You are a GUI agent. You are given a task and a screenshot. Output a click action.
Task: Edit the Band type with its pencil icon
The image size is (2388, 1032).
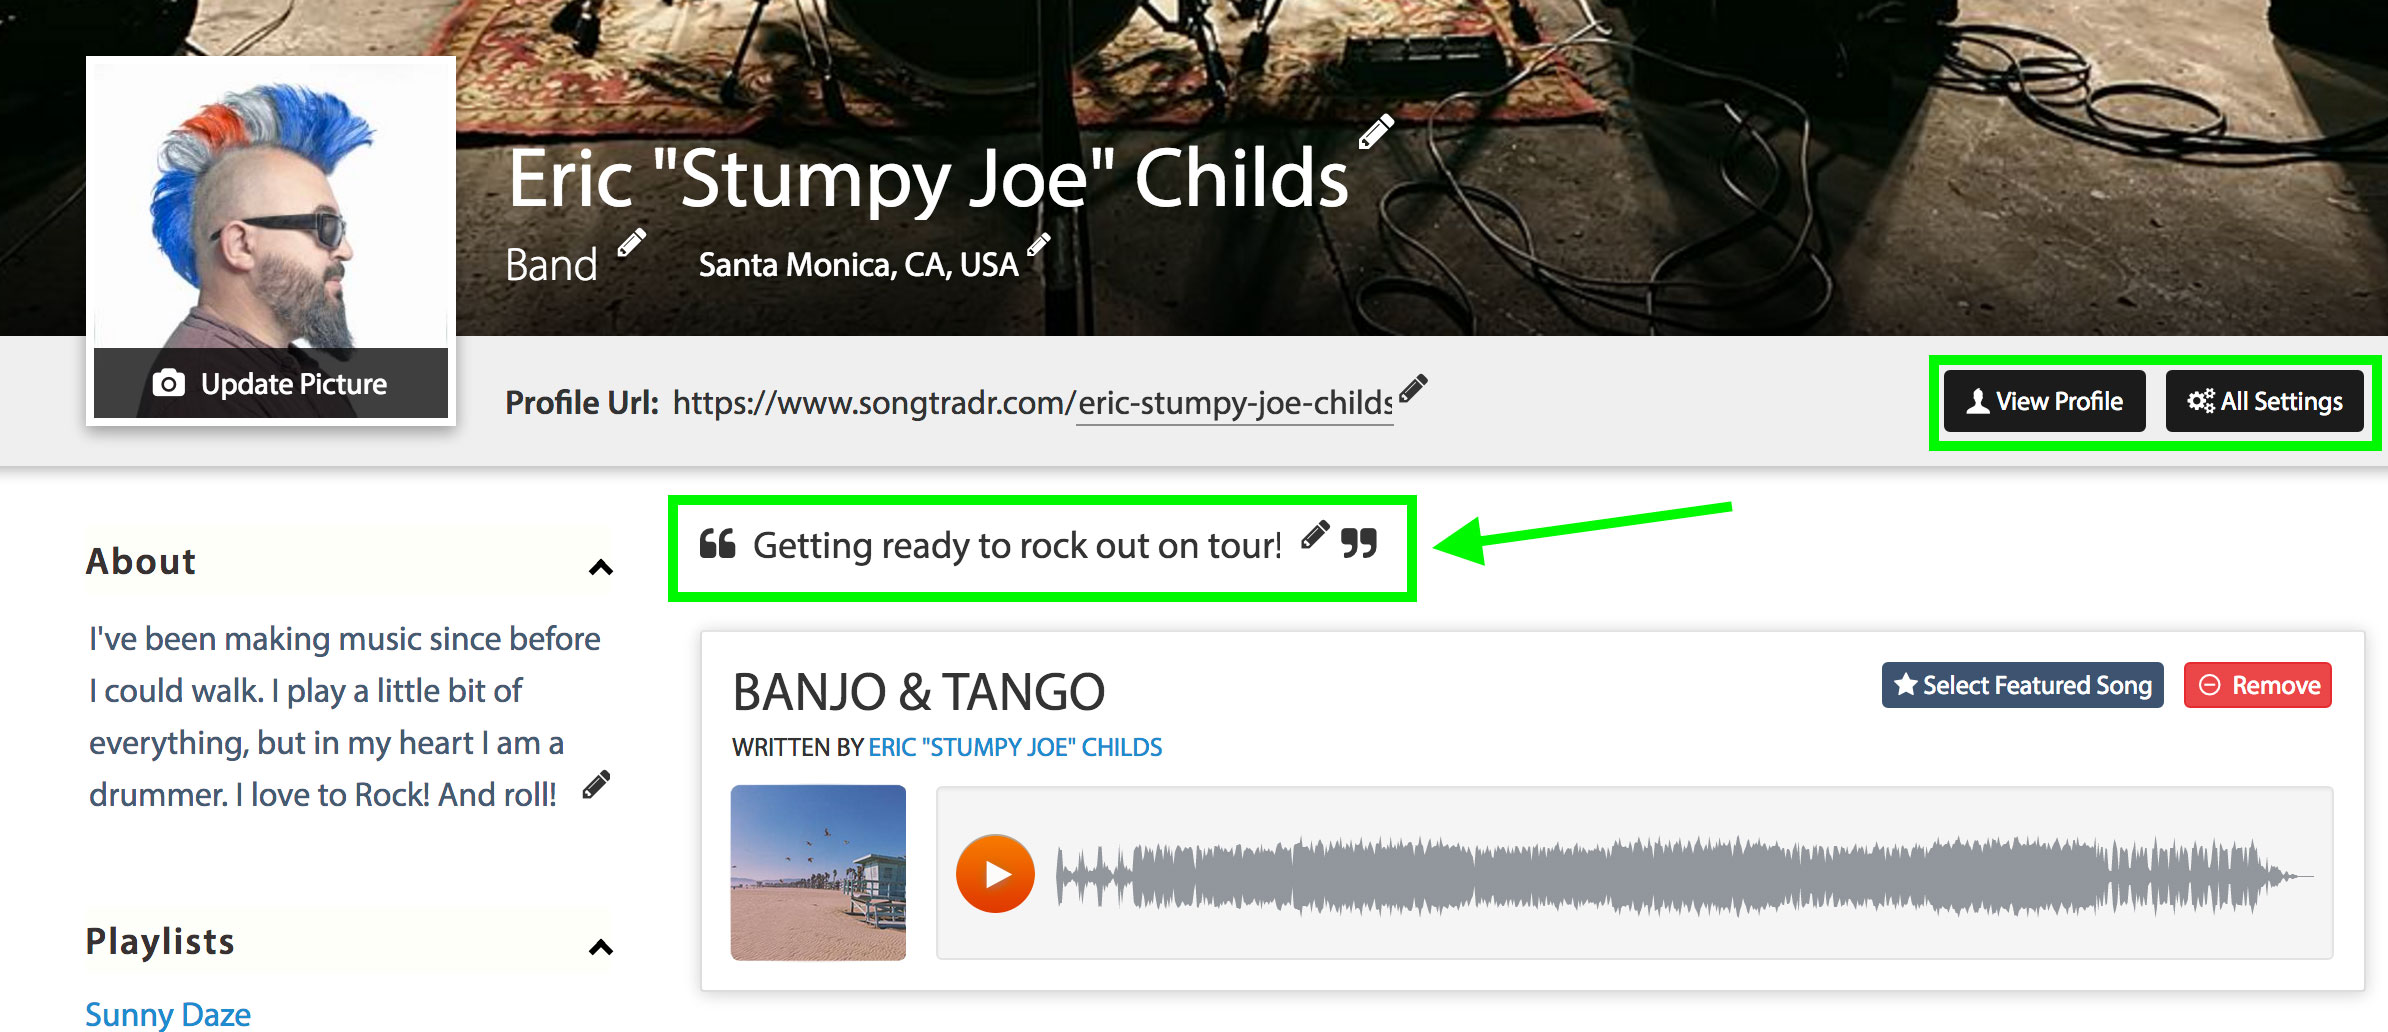tap(631, 243)
